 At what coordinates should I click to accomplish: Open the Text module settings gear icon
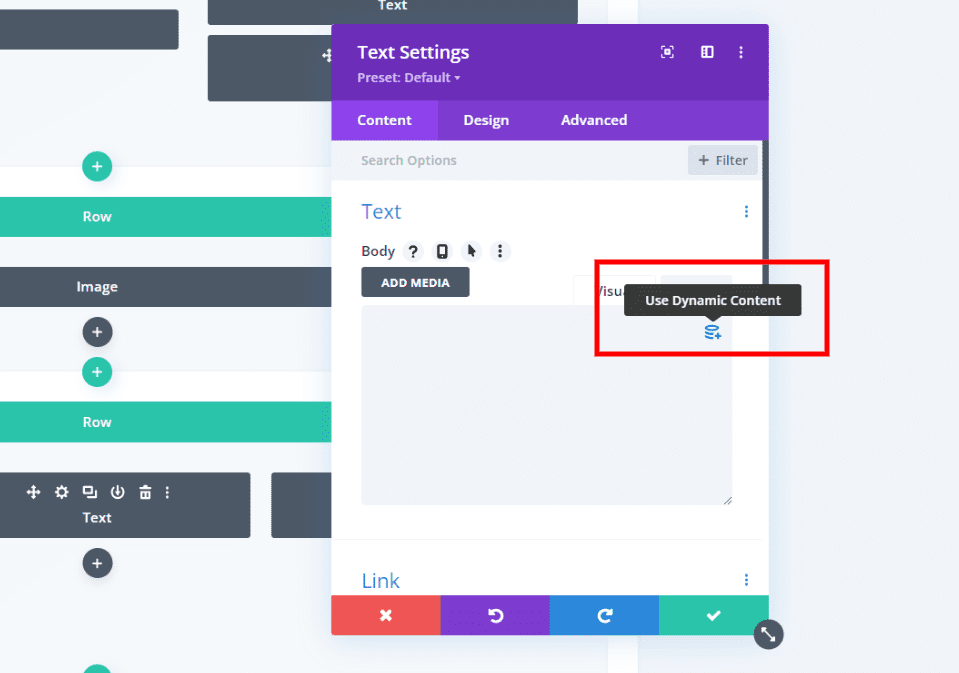[x=61, y=492]
